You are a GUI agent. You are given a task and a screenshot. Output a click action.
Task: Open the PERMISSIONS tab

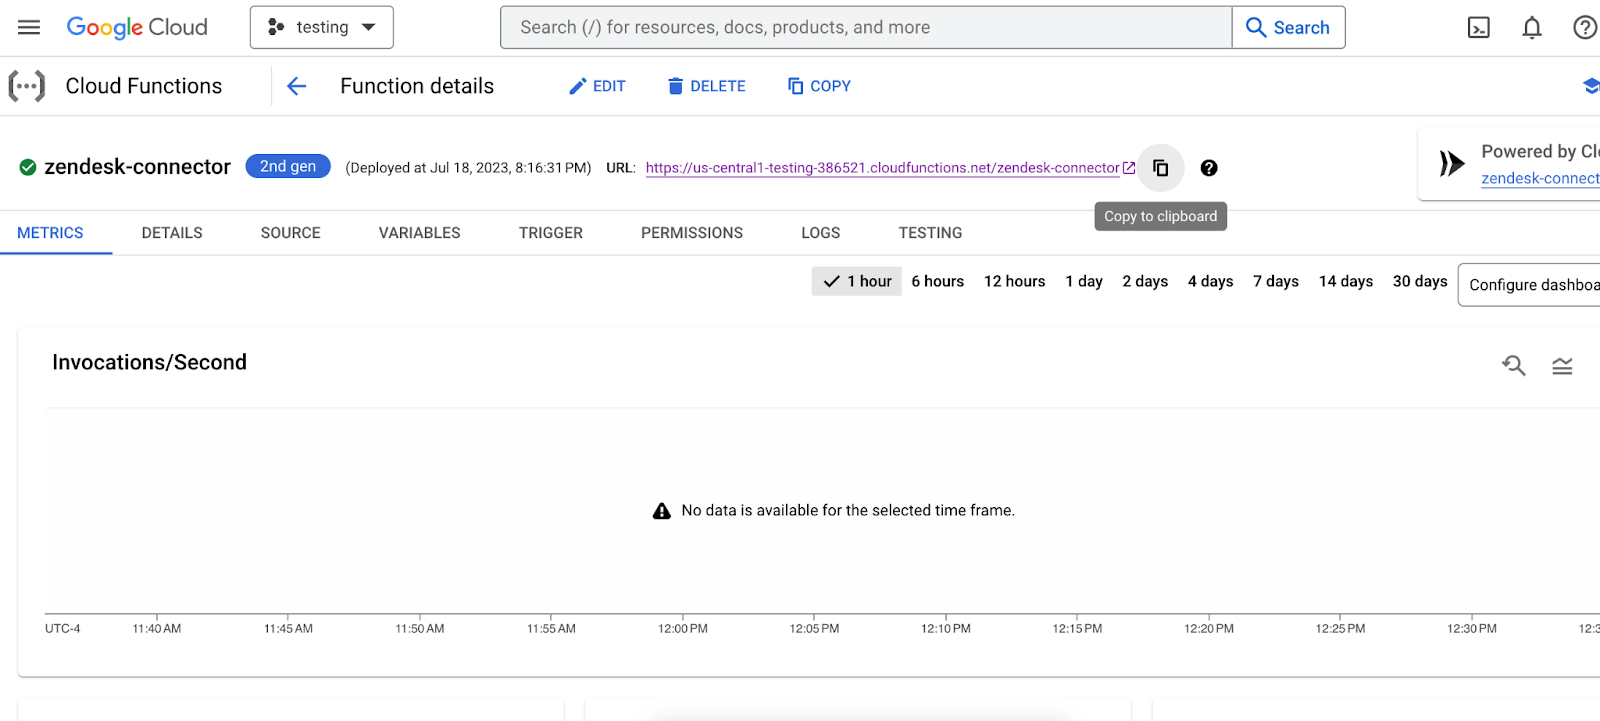click(x=692, y=233)
